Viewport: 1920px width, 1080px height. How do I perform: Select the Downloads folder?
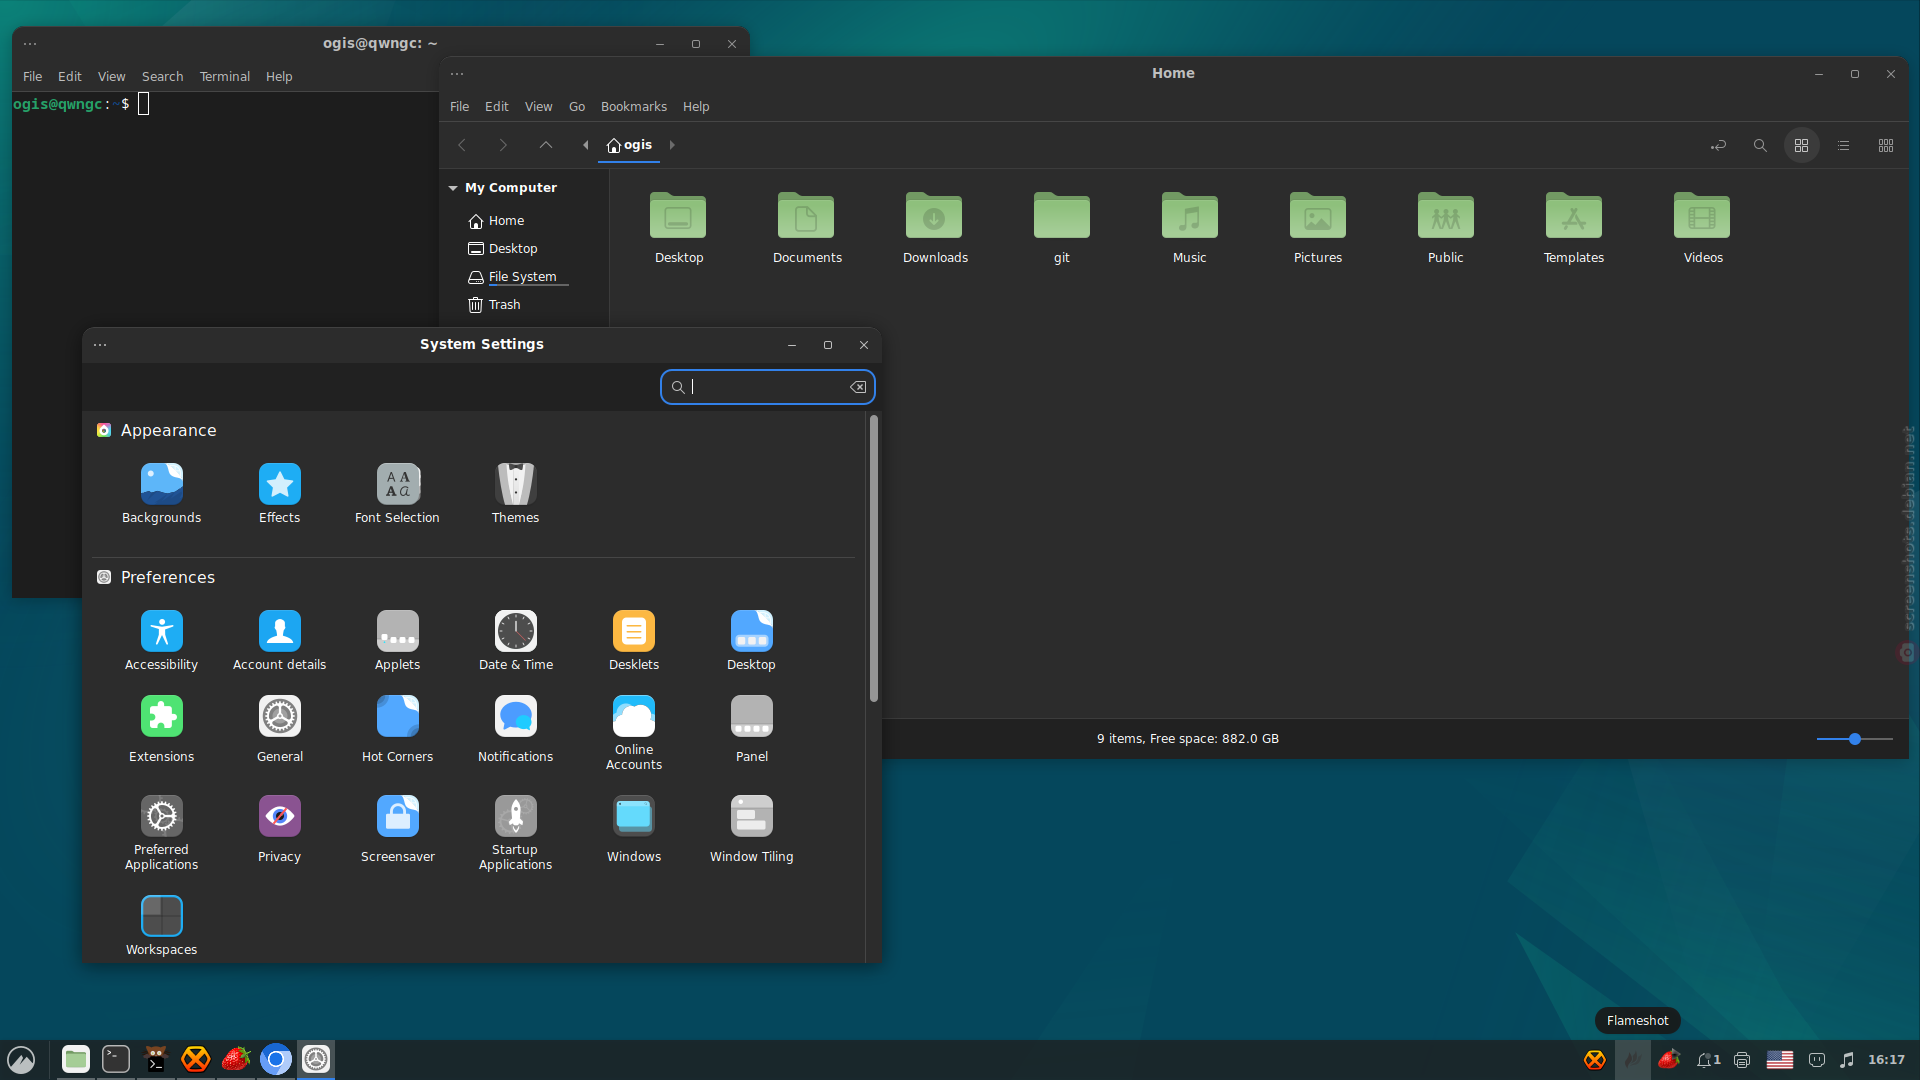click(935, 228)
